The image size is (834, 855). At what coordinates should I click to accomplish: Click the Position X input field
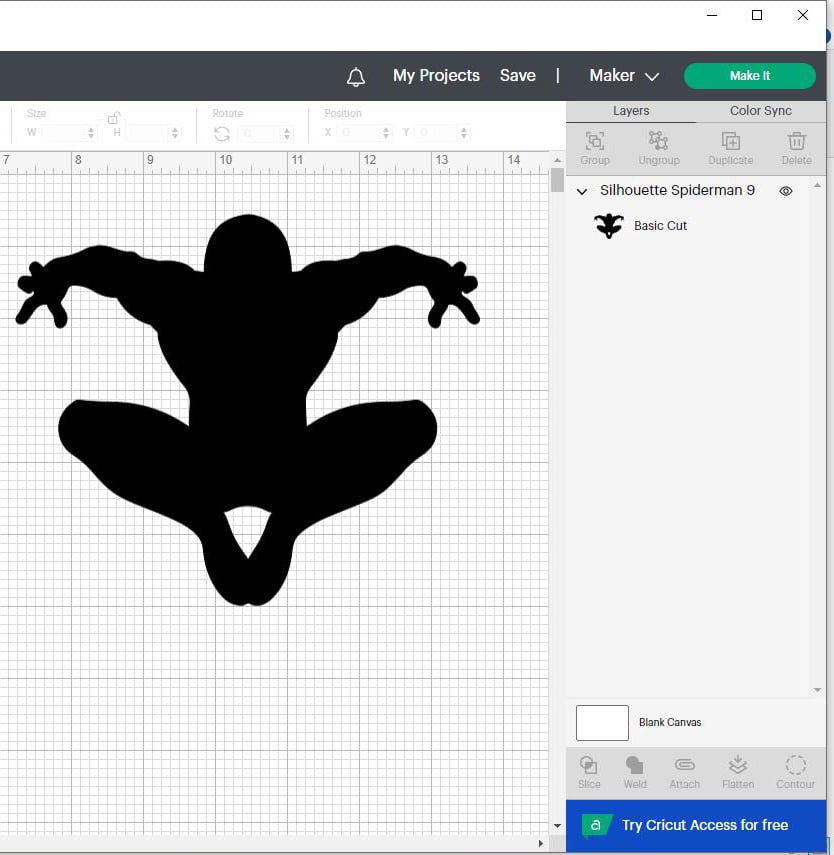tap(359, 133)
